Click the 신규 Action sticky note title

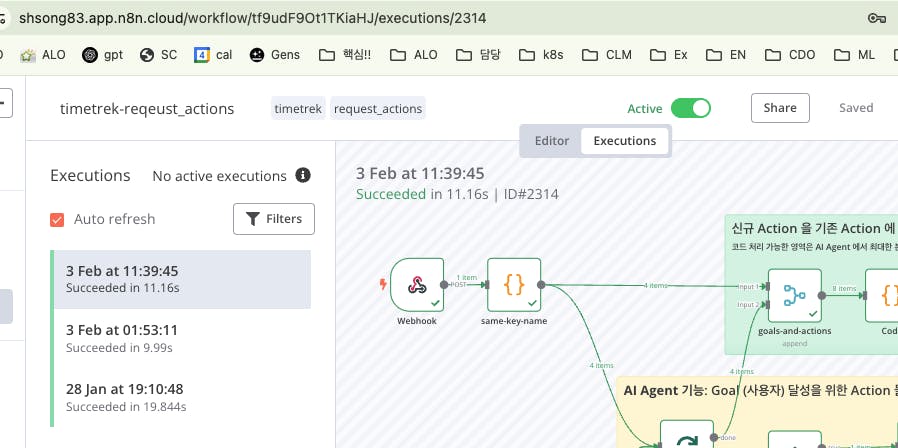pos(814,229)
